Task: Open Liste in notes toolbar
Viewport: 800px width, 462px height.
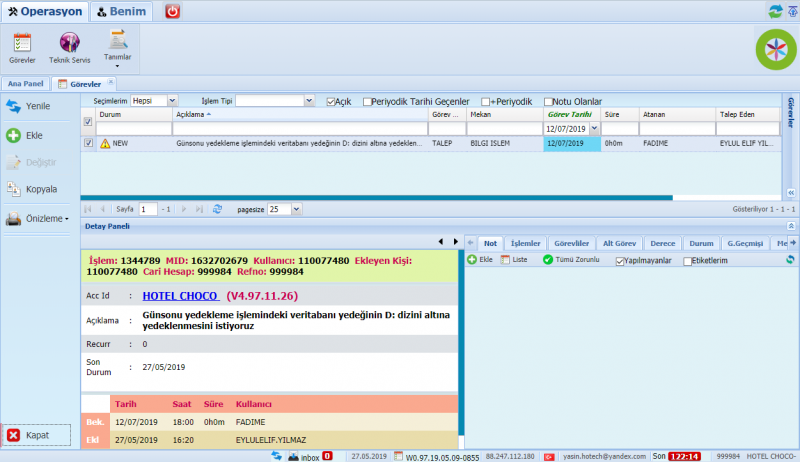Action: tap(514, 260)
